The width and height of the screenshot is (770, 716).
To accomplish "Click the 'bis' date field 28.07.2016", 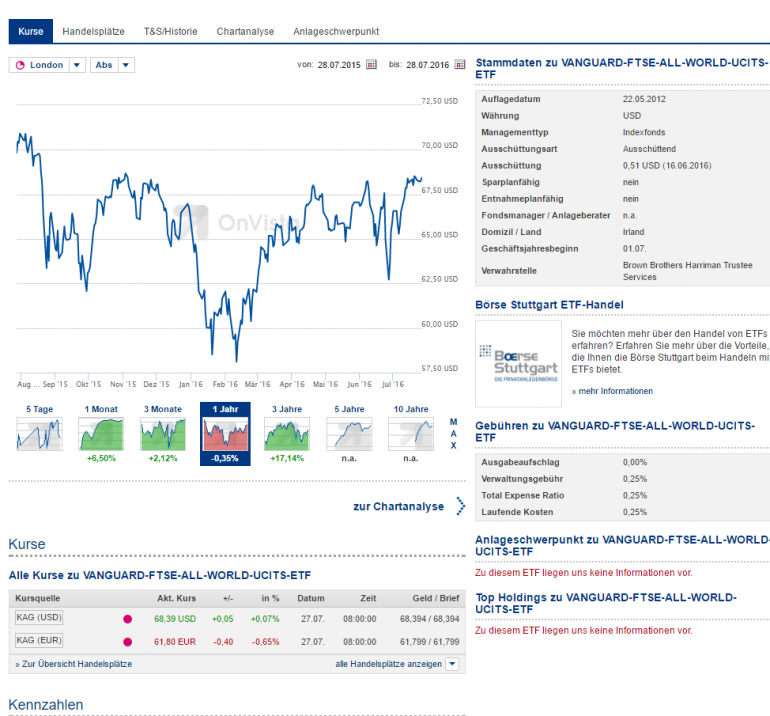I will tap(427, 65).
